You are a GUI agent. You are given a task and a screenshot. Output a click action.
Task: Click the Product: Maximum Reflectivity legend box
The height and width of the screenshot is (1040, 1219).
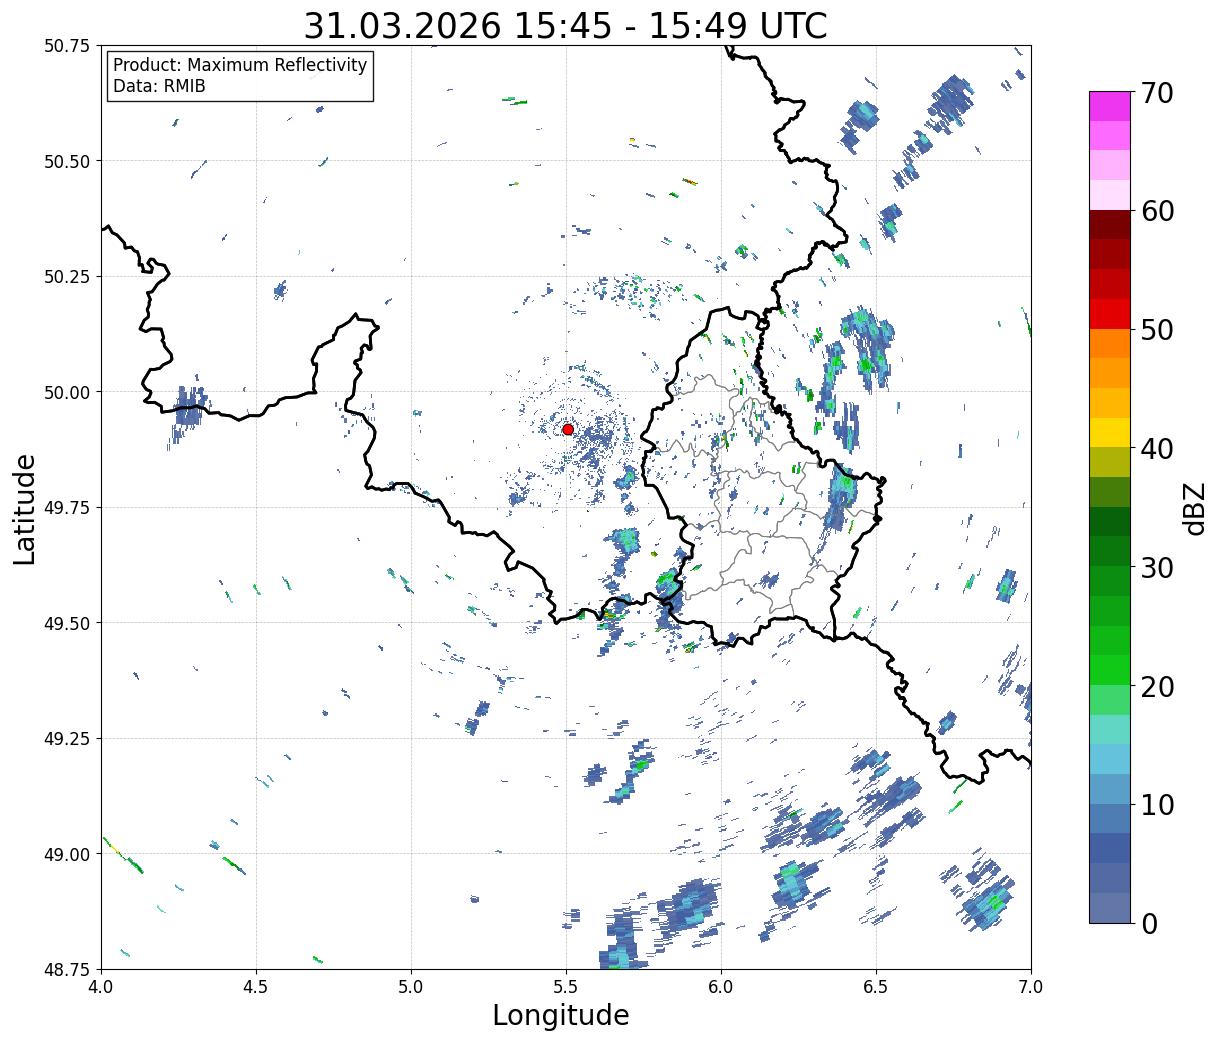(240, 76)
